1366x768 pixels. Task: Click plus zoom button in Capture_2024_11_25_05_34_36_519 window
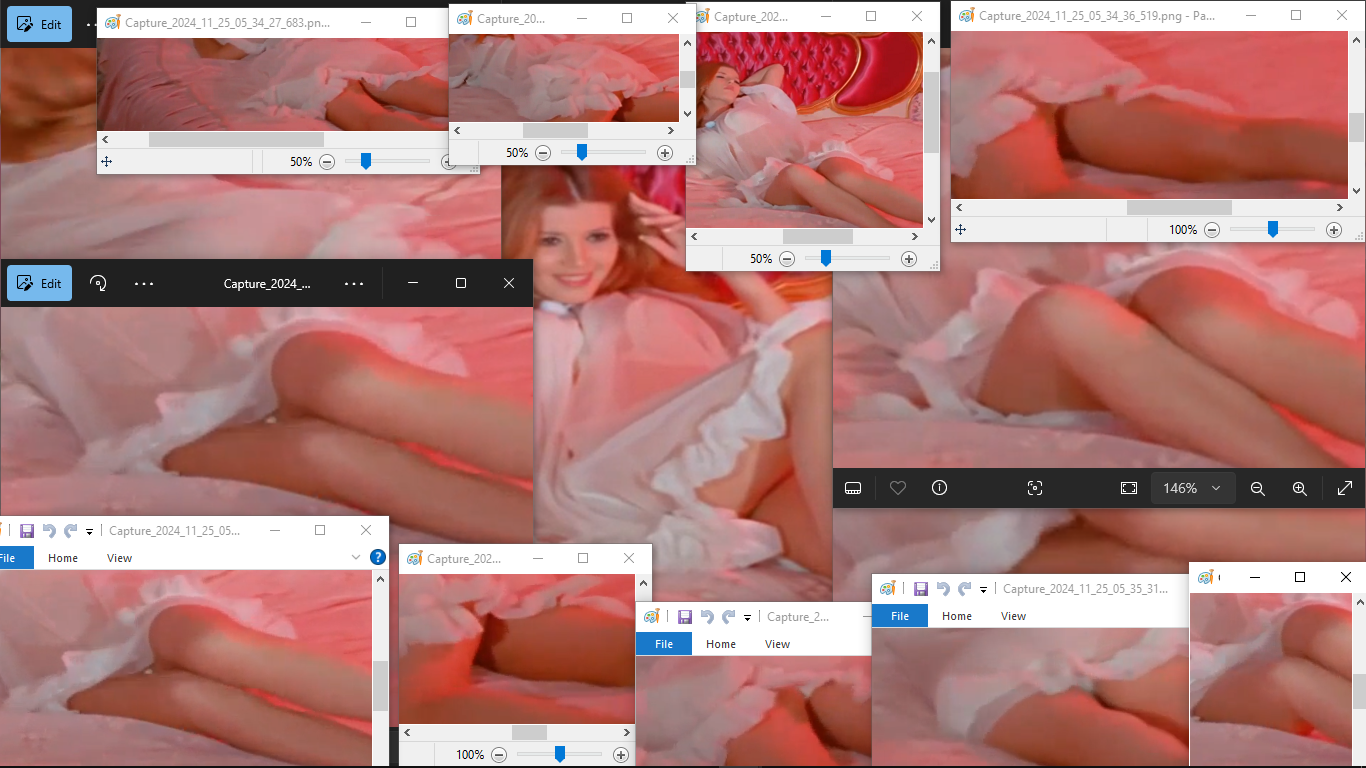click(x=1333, y=230)
